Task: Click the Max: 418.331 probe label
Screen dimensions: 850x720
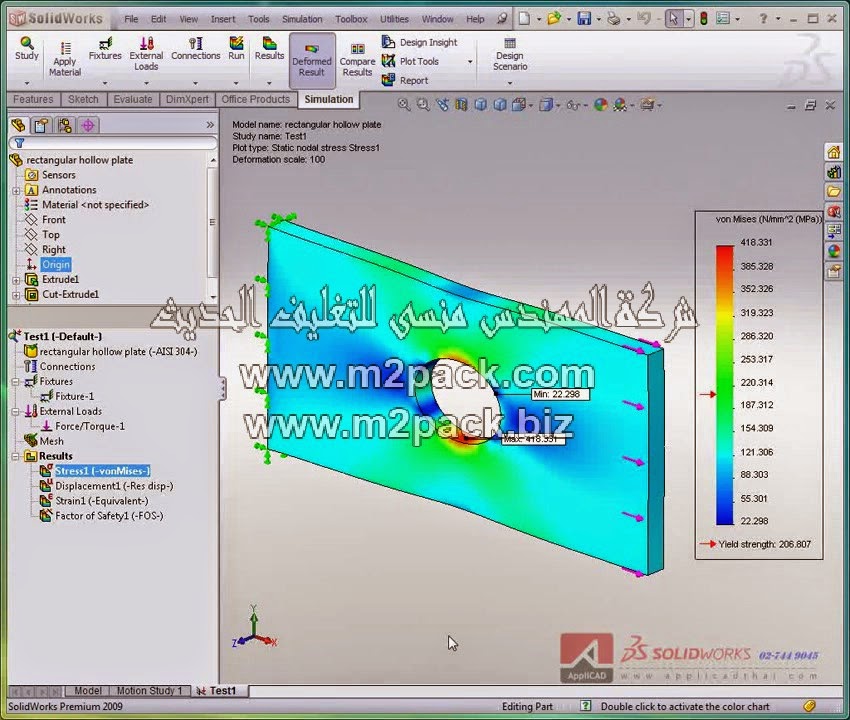Action: click(x=533, y=439)
